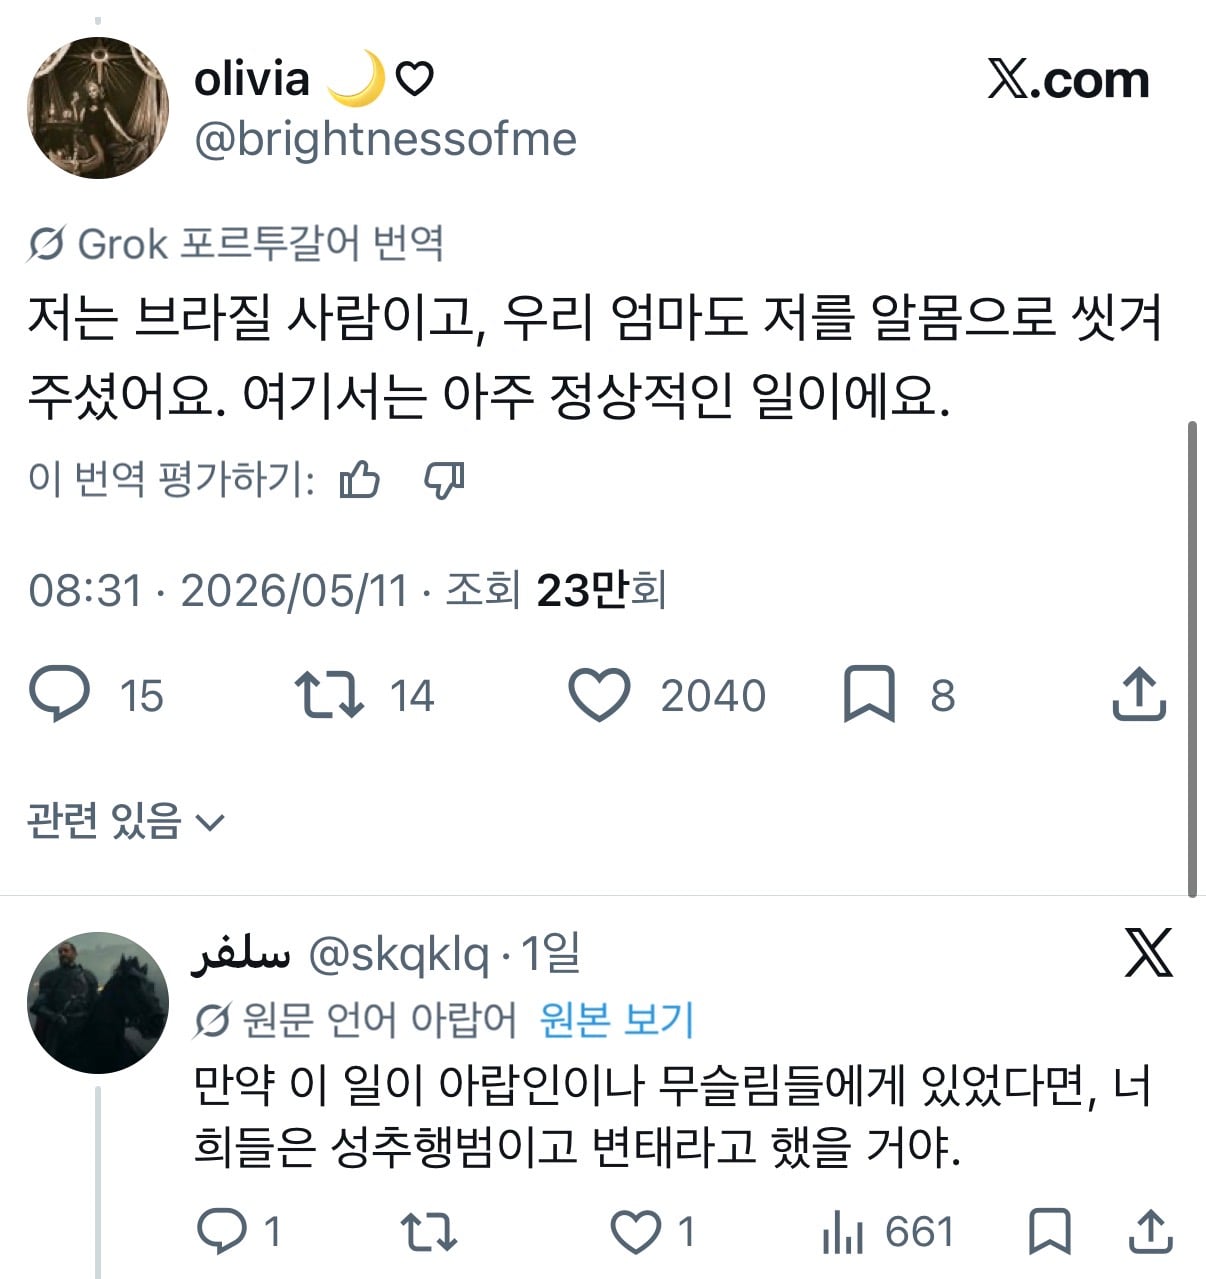
Task: Open the @brightnessofme profile handle
Action: [x=385, y=139]
